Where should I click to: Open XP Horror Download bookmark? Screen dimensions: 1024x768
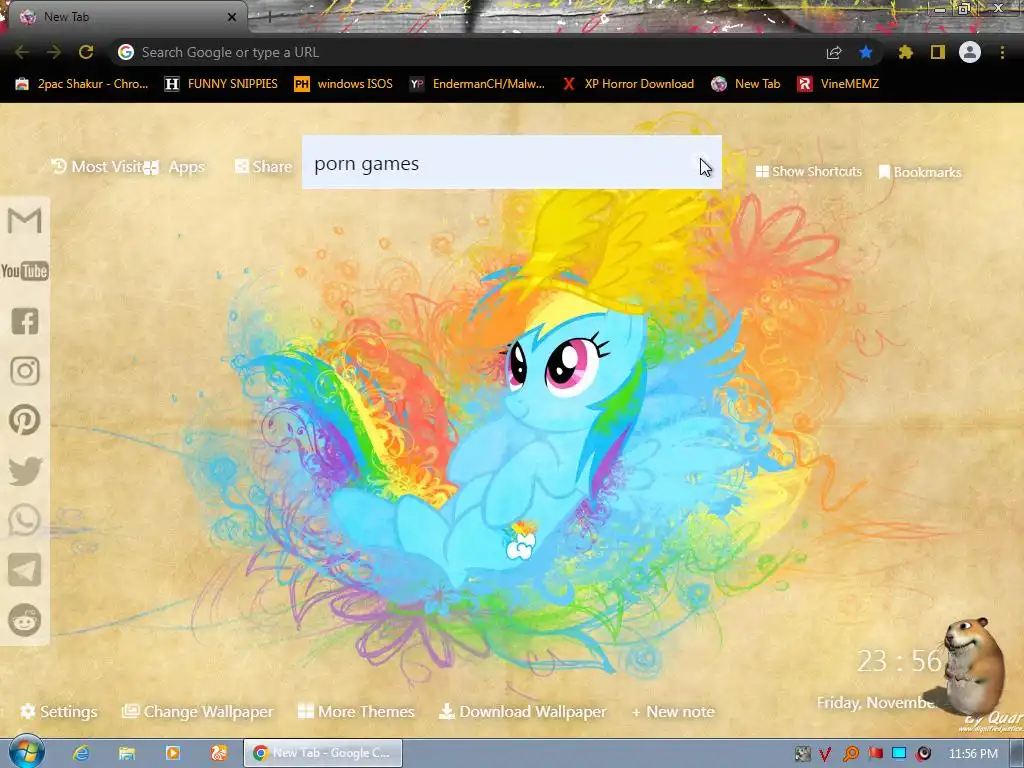coord(628,84)
